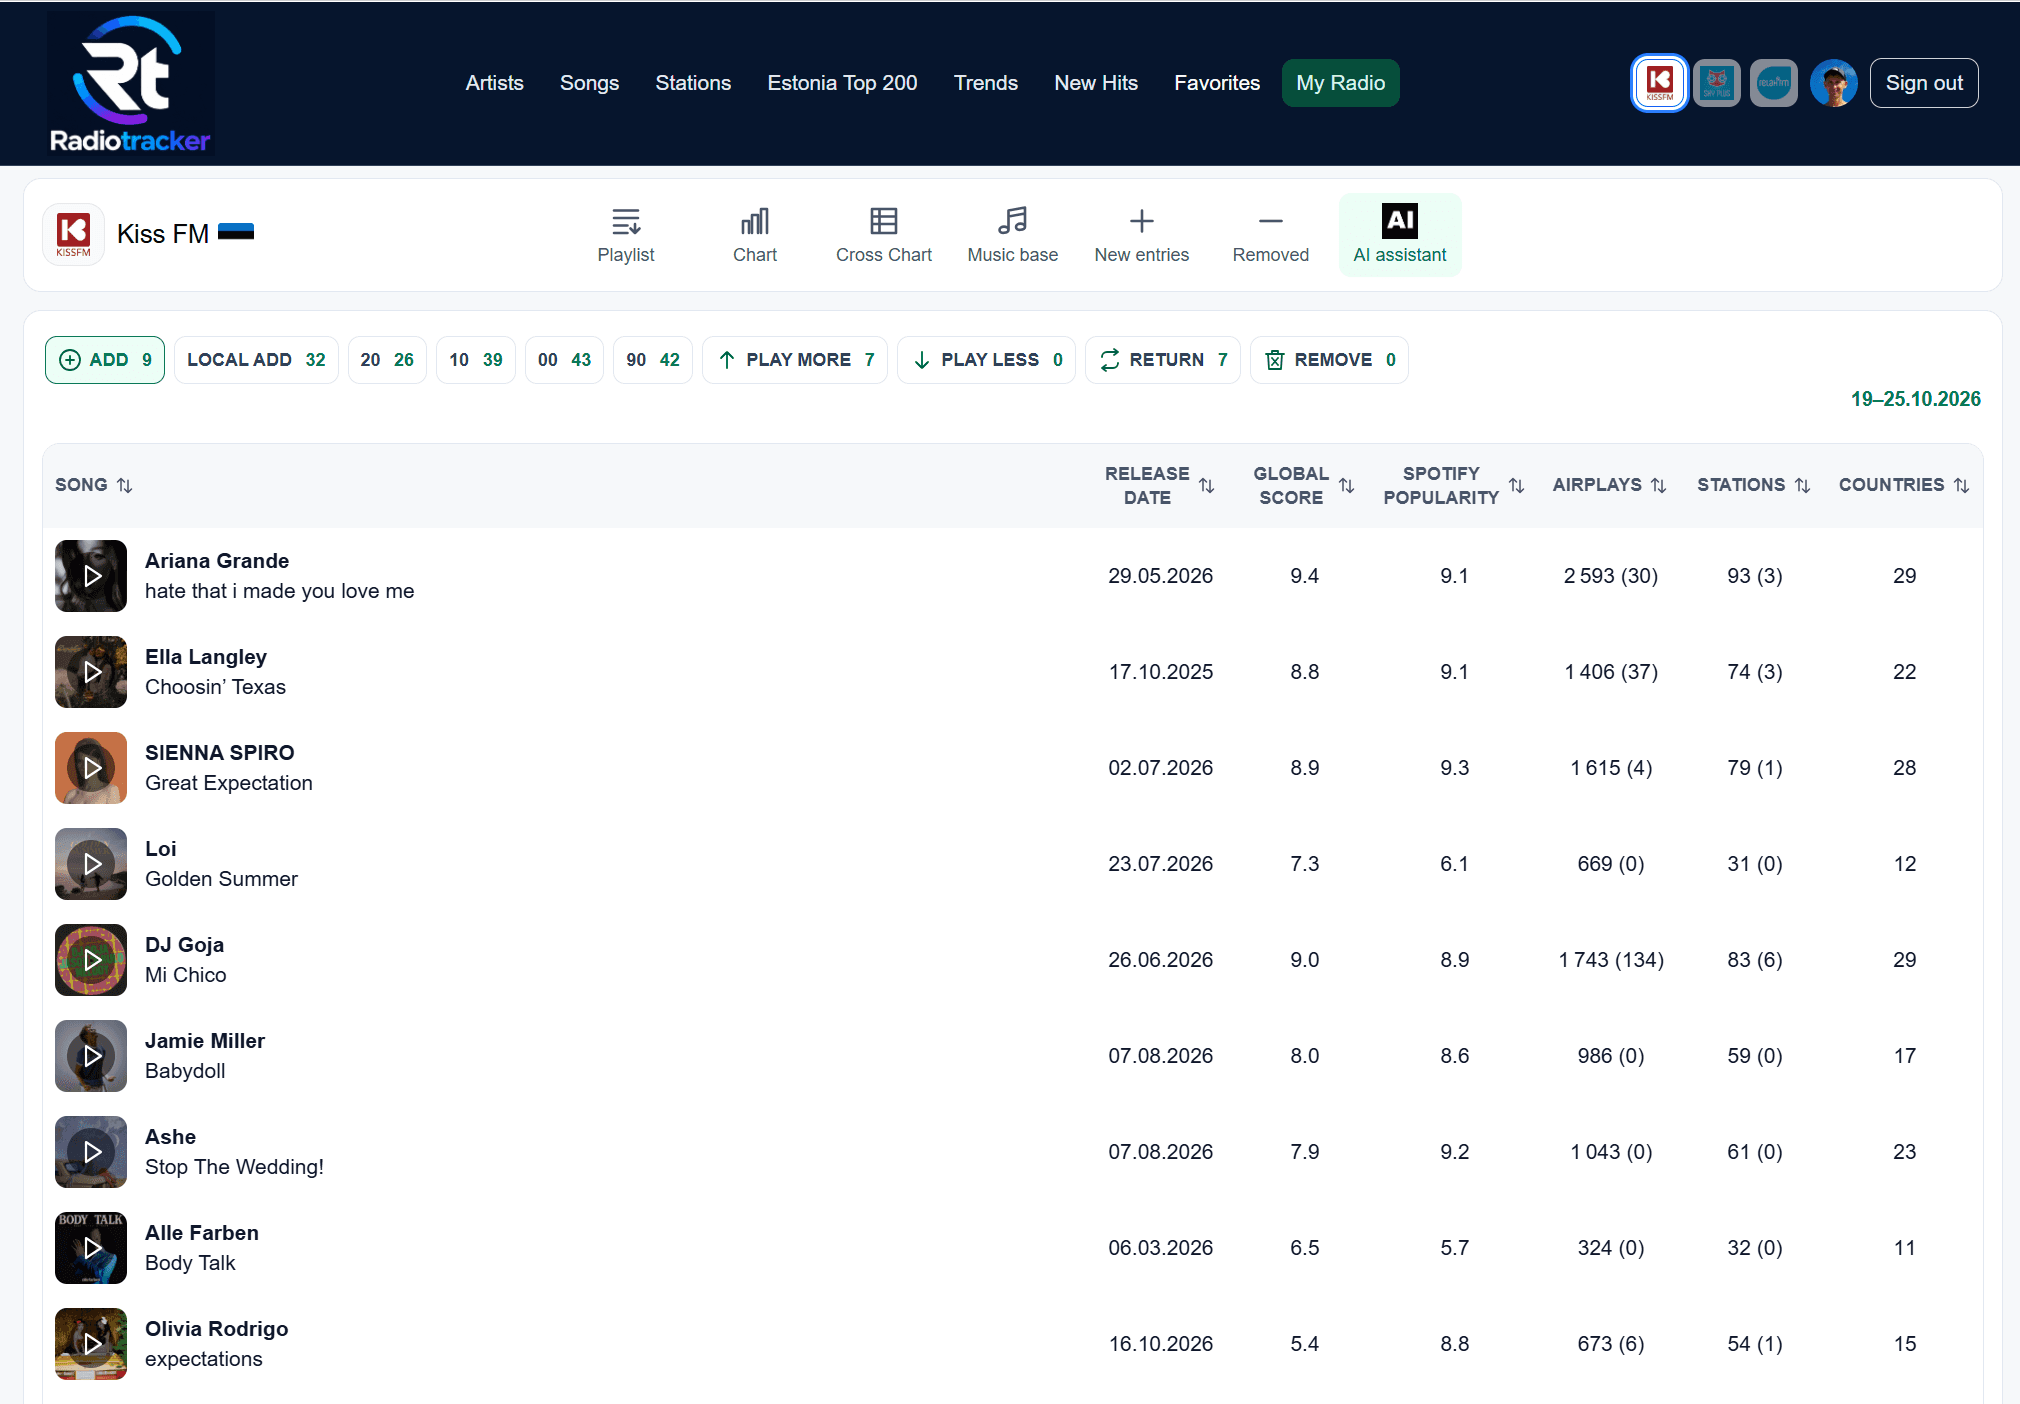Image resolution: width=2020 pixels, height=1404 pixels.
Task: Open DJ Goja artist link
Action: pyautogui.click(x=184, y=945)
